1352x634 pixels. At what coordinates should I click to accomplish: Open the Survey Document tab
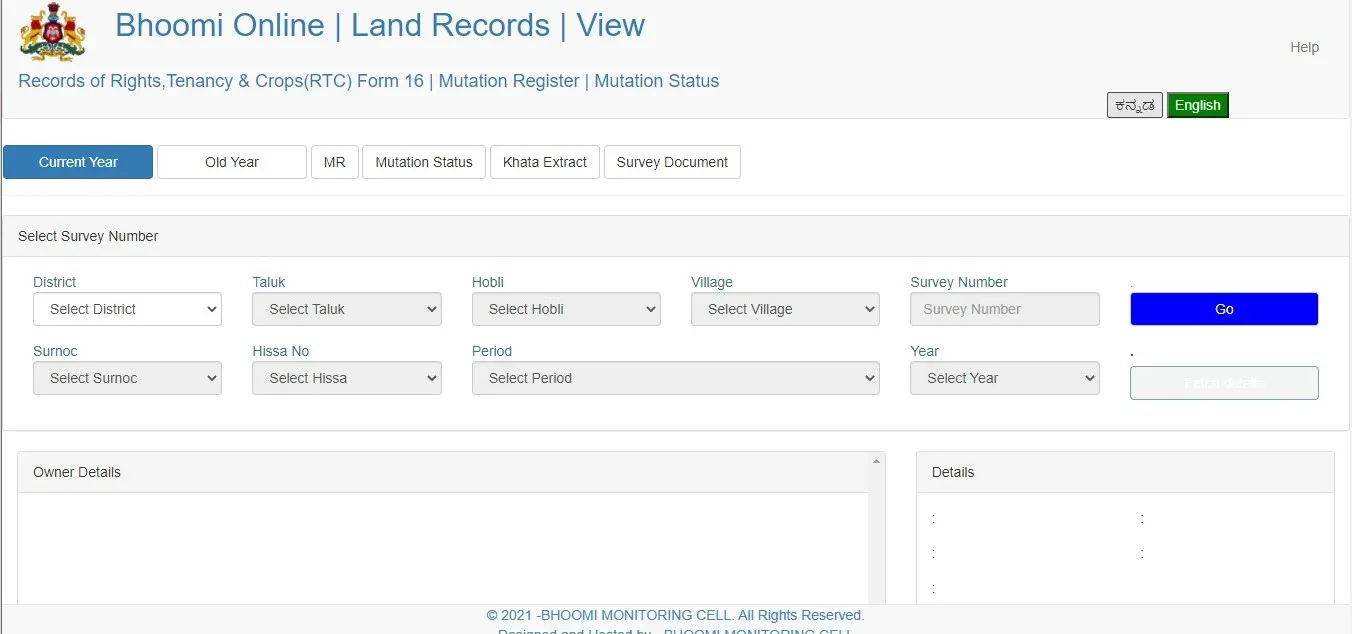[672, 162]
